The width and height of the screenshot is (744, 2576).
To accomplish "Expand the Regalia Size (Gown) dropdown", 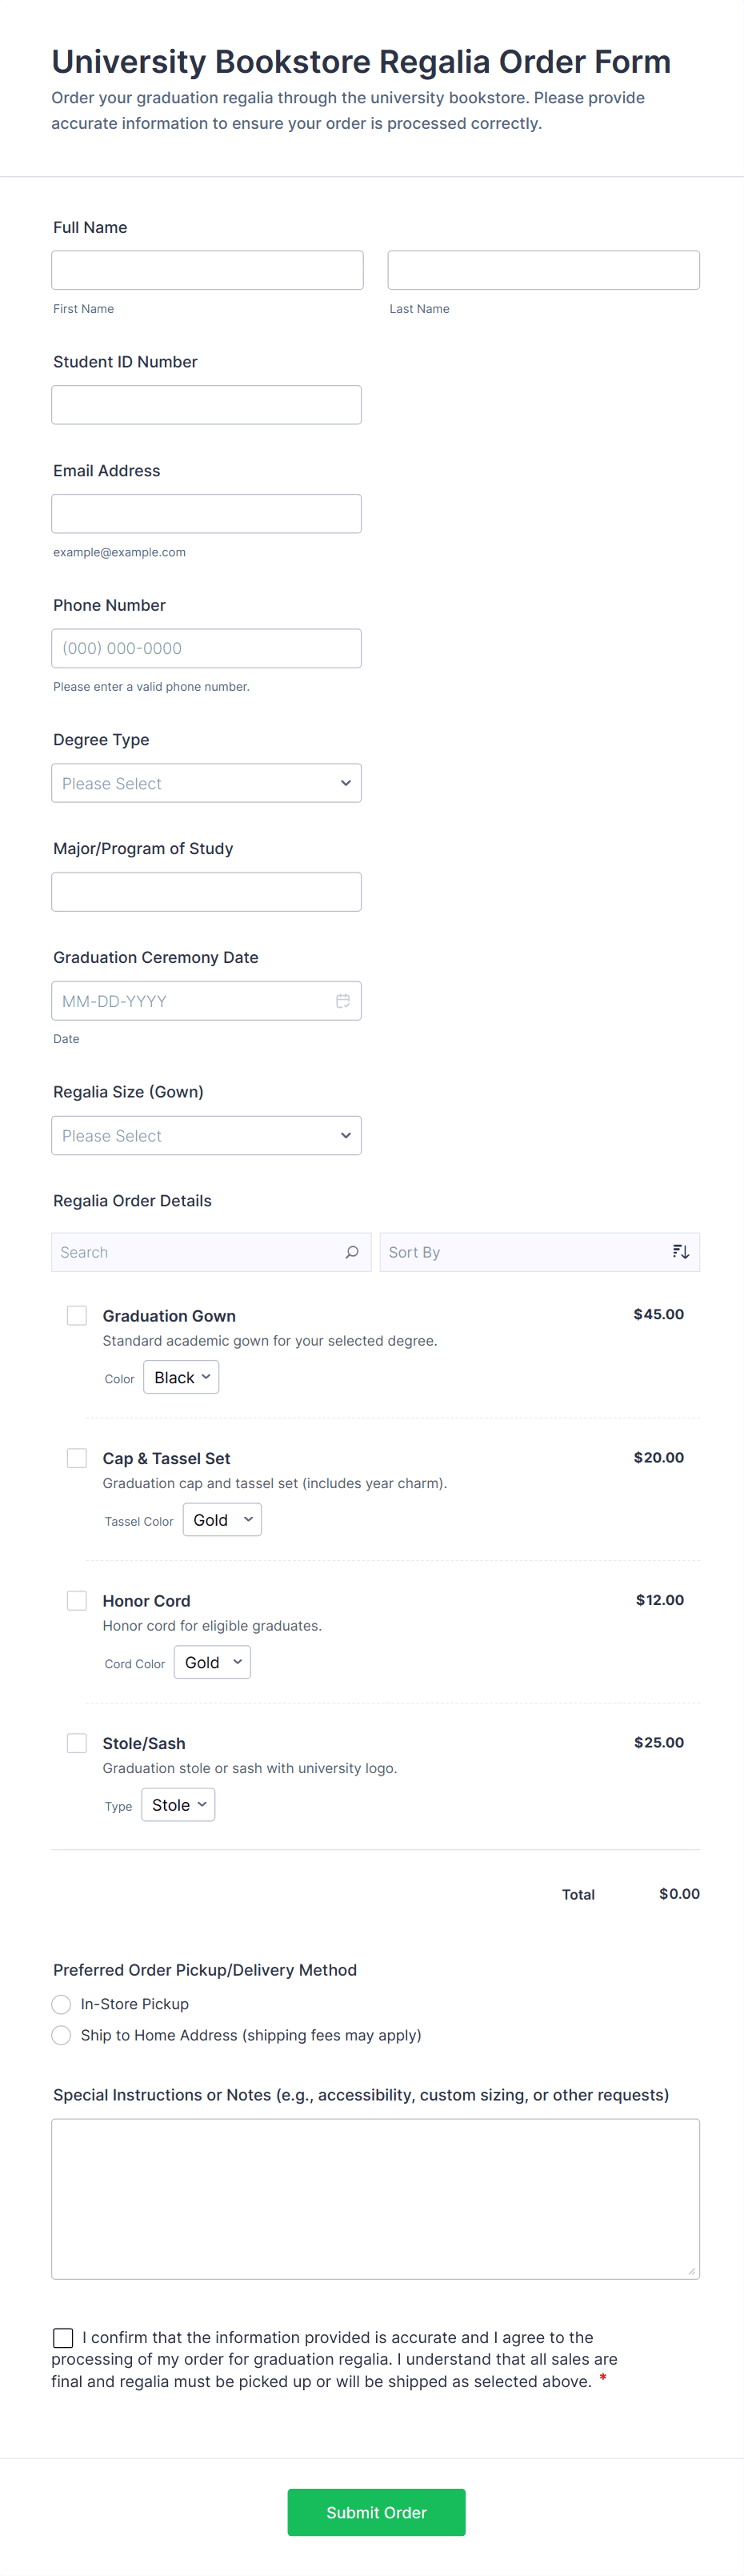I will 206,1135.
